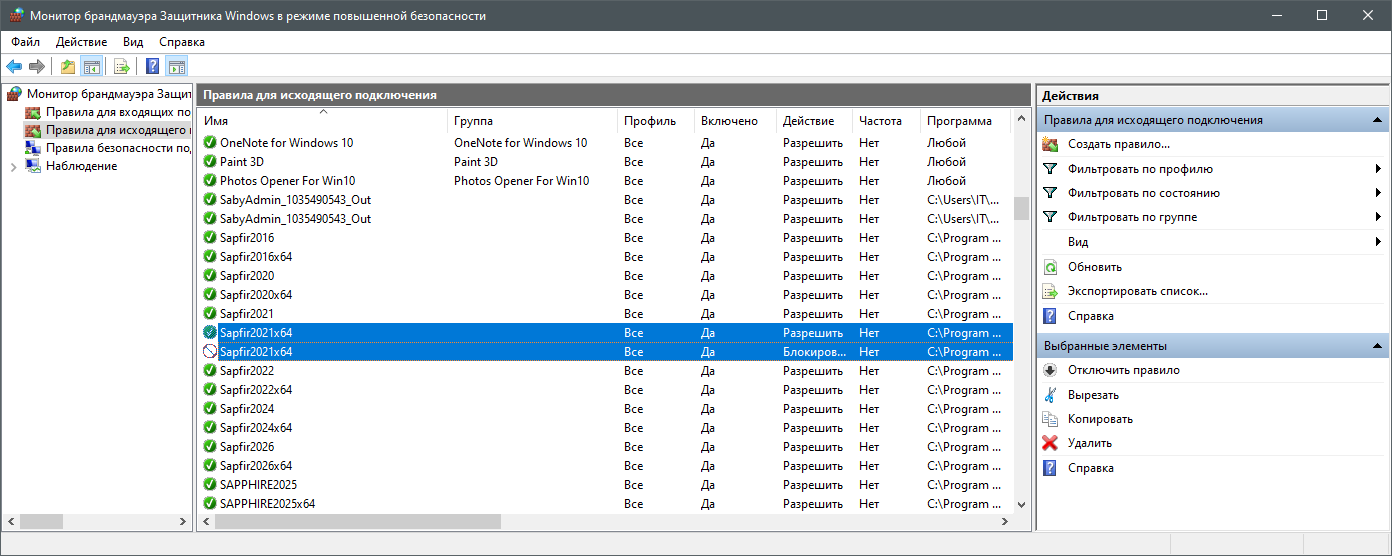Sort by the Имя column header
This screenshot has width=1392, height=556.
(322, 121)
